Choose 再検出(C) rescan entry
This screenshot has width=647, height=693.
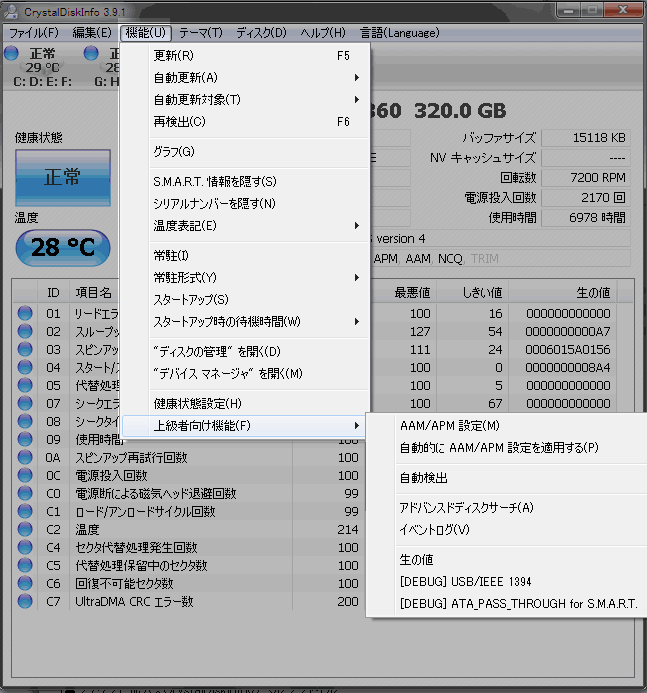pos(245,122)
